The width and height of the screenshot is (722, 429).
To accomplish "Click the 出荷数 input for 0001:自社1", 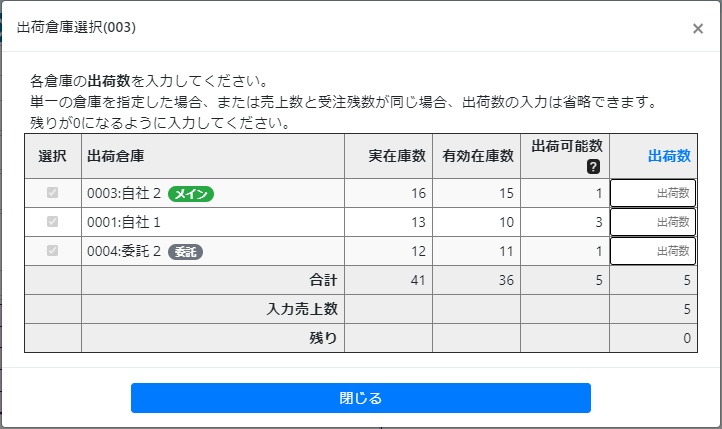I will pyautogui.click(x=653, y=222).
